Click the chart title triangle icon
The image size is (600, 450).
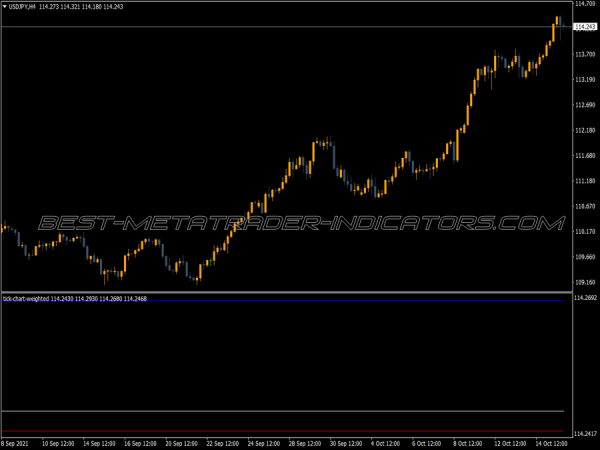[5, 7]
